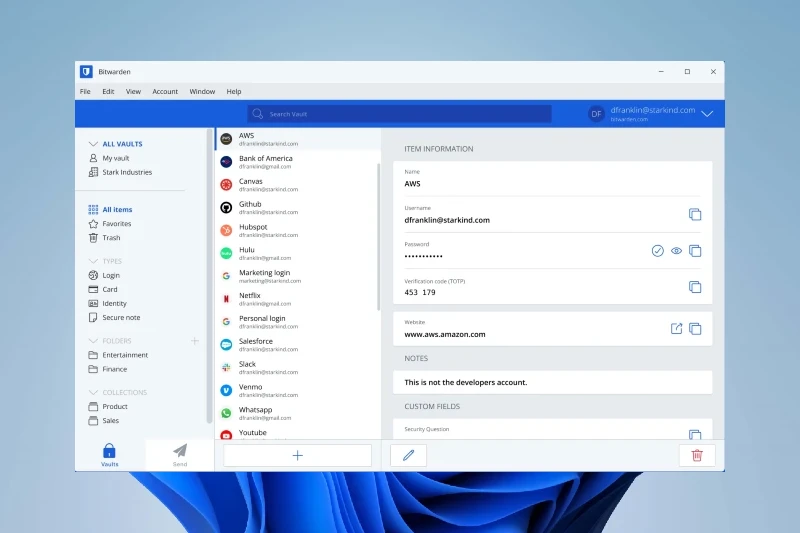The height and width of the screenshot is (533, 800).
Task: Collapse the Collections section chevron
Action: point(93,392)
